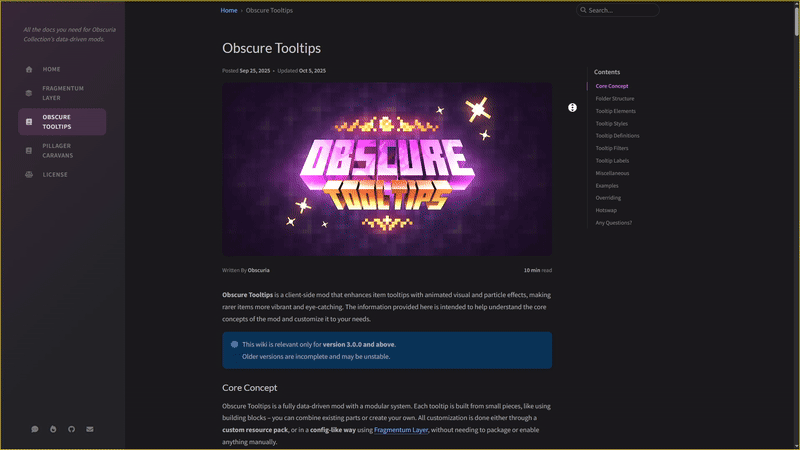Image resolution: width=800 pixels, height=450 pixels.
Task: Click the email envelope icon
Action: [90, 429]
